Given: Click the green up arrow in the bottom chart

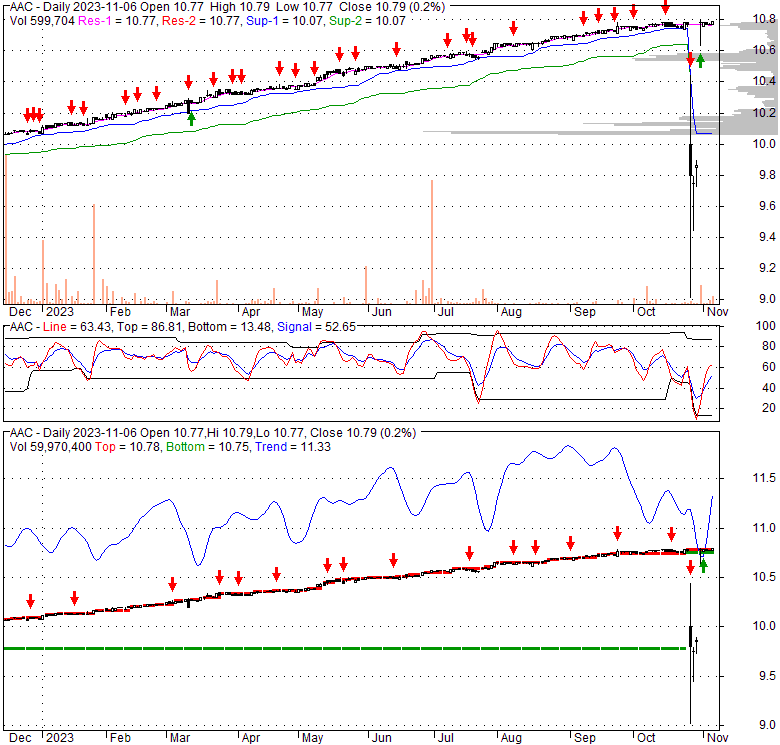Looking at the screenshot, I should tap(703, 566).
